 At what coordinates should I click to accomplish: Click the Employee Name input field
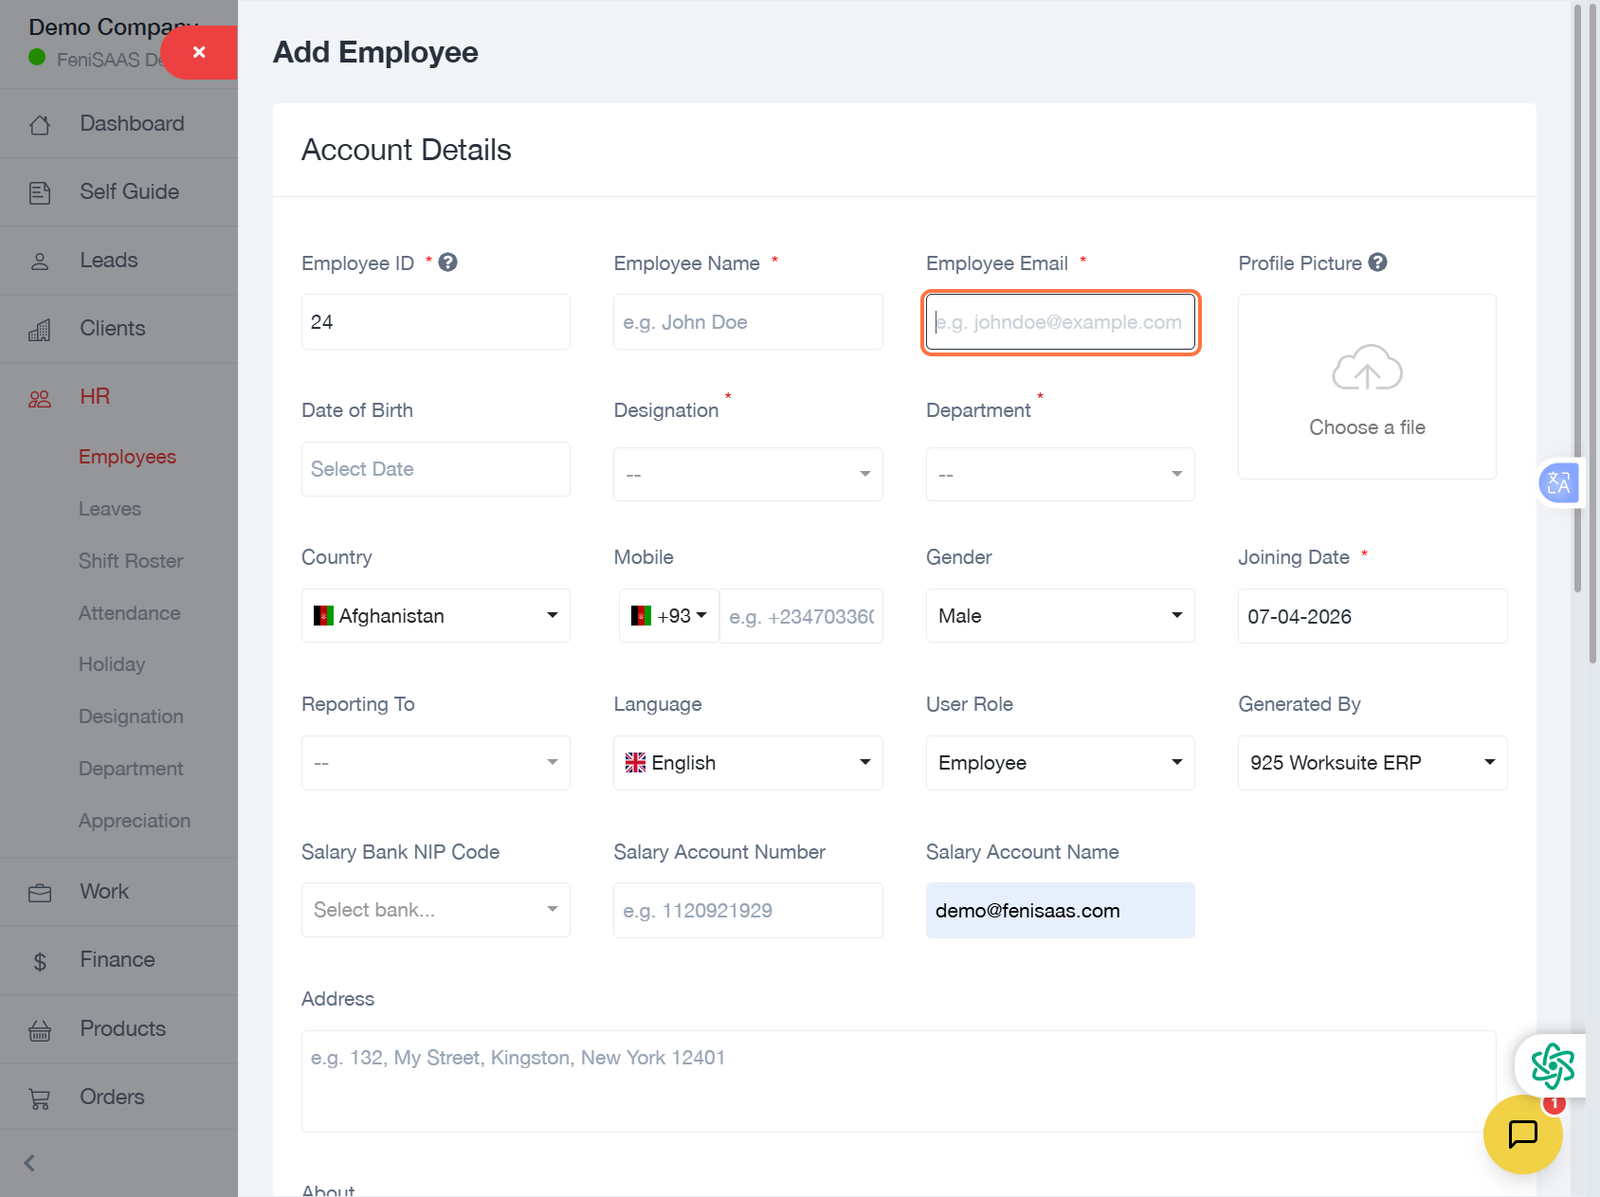[747, 322]
